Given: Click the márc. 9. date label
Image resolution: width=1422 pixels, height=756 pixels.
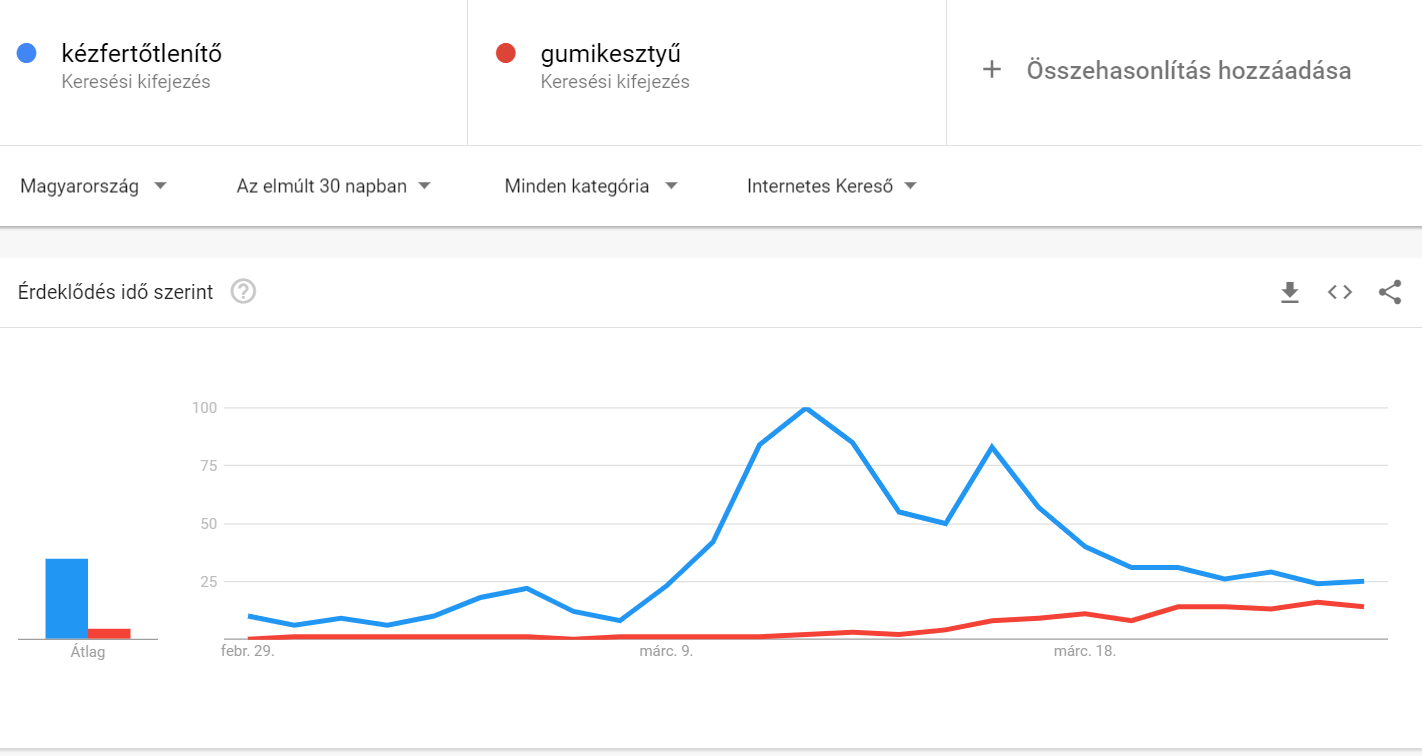Looking at the screenshot, I should [x=666, y=652].
